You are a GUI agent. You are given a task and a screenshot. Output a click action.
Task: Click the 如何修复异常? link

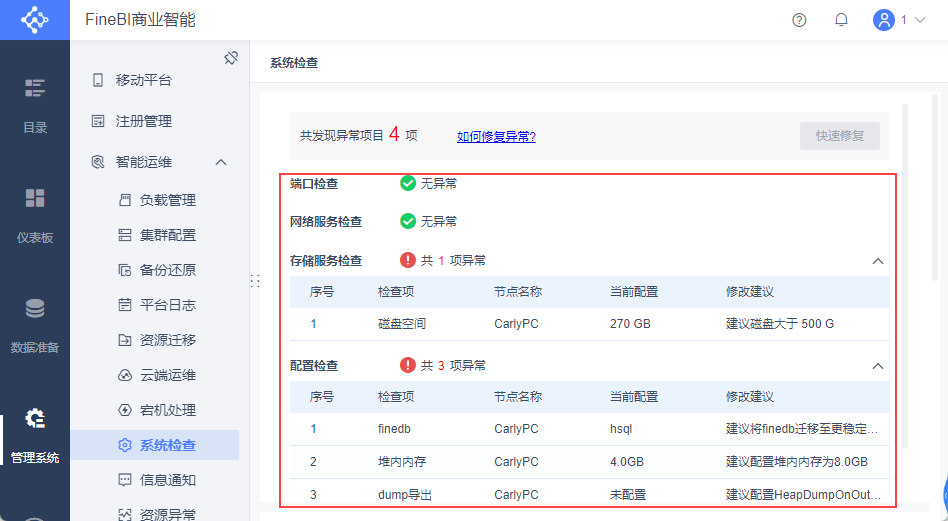tap(496, 137)
